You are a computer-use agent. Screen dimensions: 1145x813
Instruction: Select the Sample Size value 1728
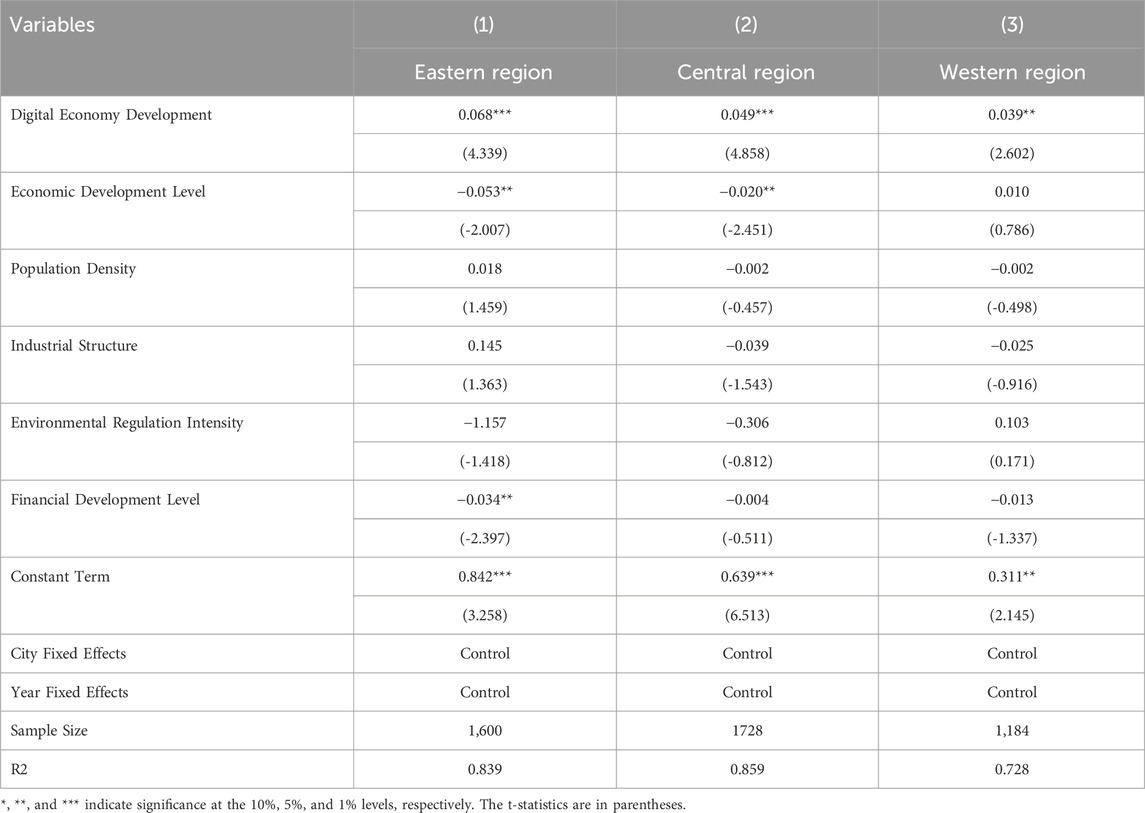tap(747, 731)
